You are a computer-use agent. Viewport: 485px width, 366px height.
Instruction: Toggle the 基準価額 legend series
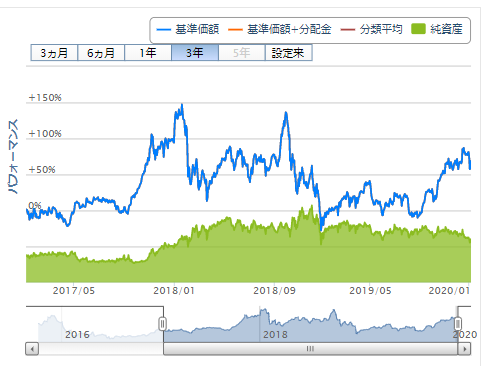[188, 29]
